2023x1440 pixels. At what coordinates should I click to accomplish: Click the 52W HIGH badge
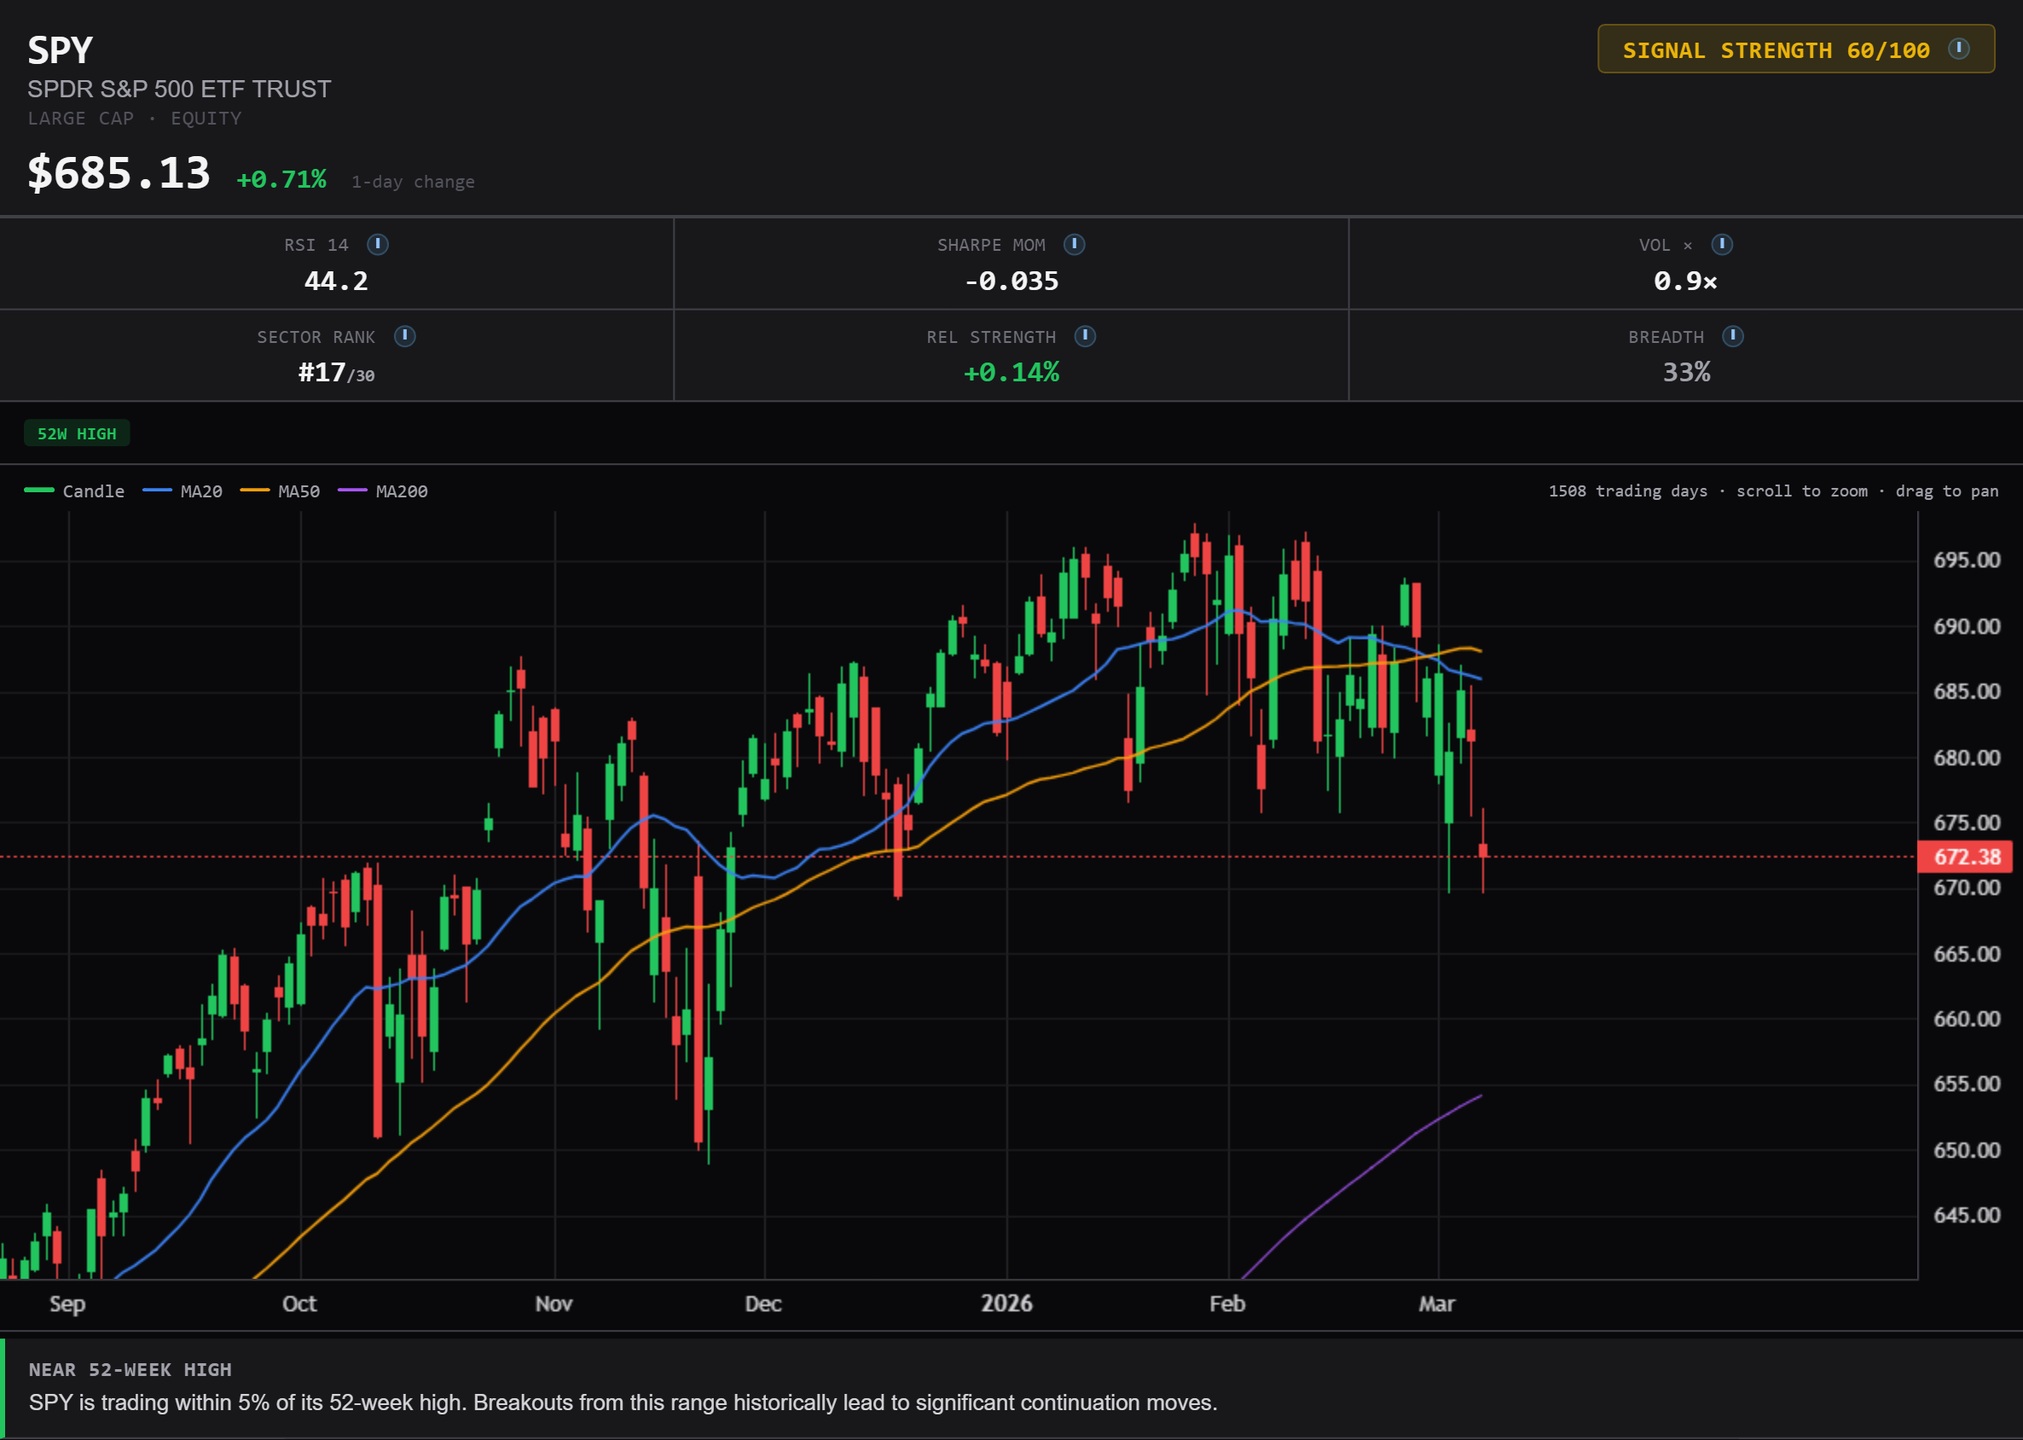coord(77,434)
